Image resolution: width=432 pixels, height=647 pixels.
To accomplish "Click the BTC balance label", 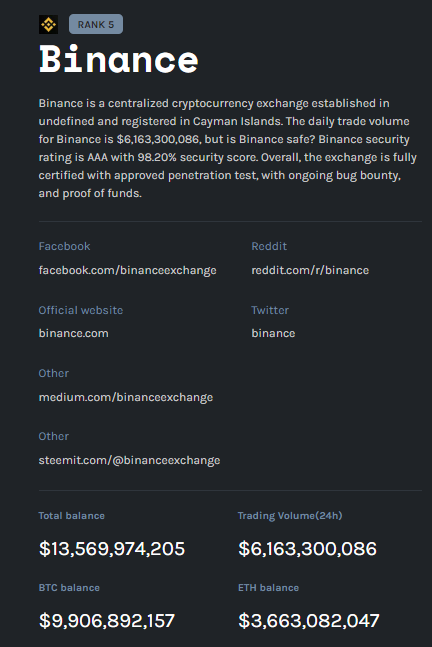I will pyautogui.click(x=69, y=588).
